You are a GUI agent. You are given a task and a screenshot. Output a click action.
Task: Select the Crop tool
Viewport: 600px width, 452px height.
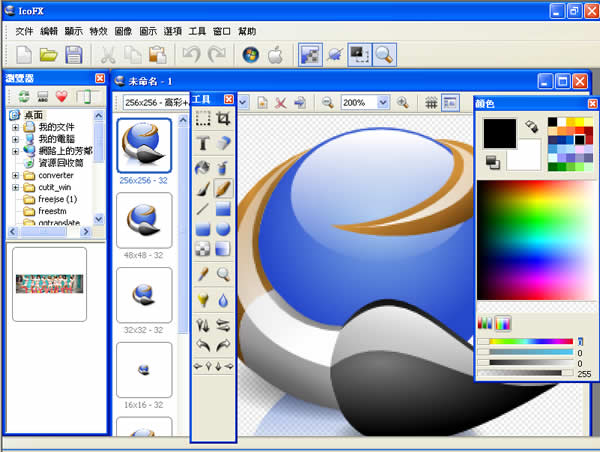[x=223, y=118]
